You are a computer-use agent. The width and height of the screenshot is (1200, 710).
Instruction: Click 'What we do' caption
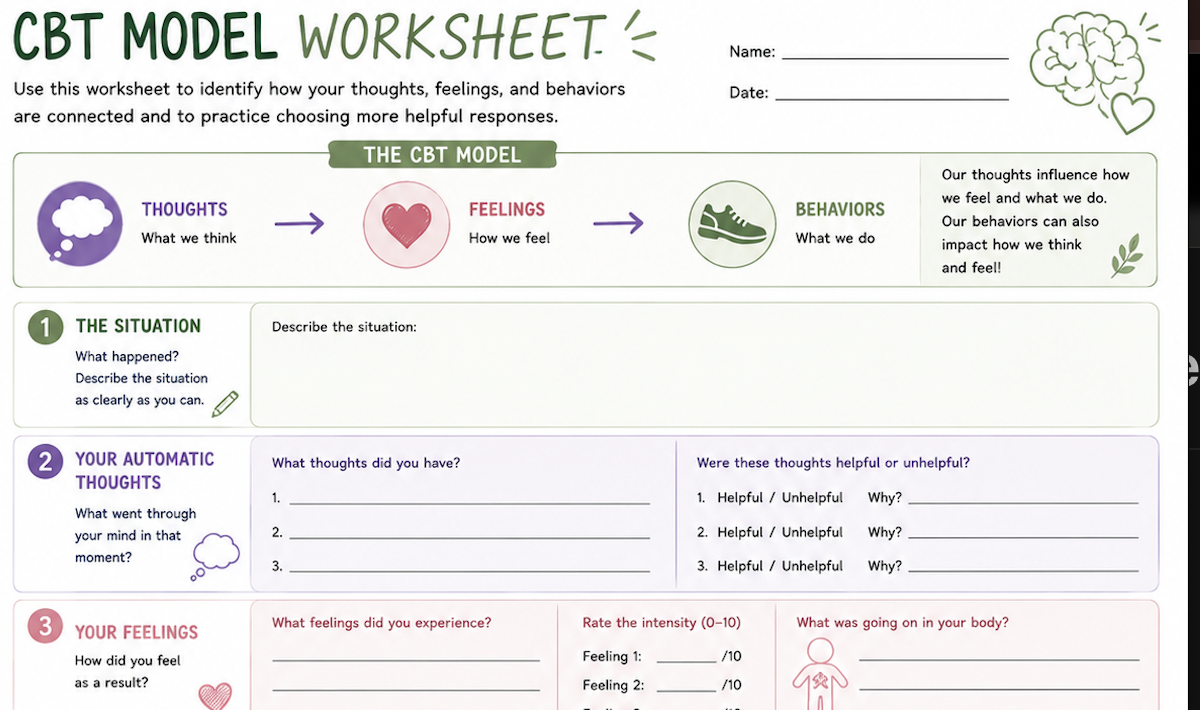(835, 238)
